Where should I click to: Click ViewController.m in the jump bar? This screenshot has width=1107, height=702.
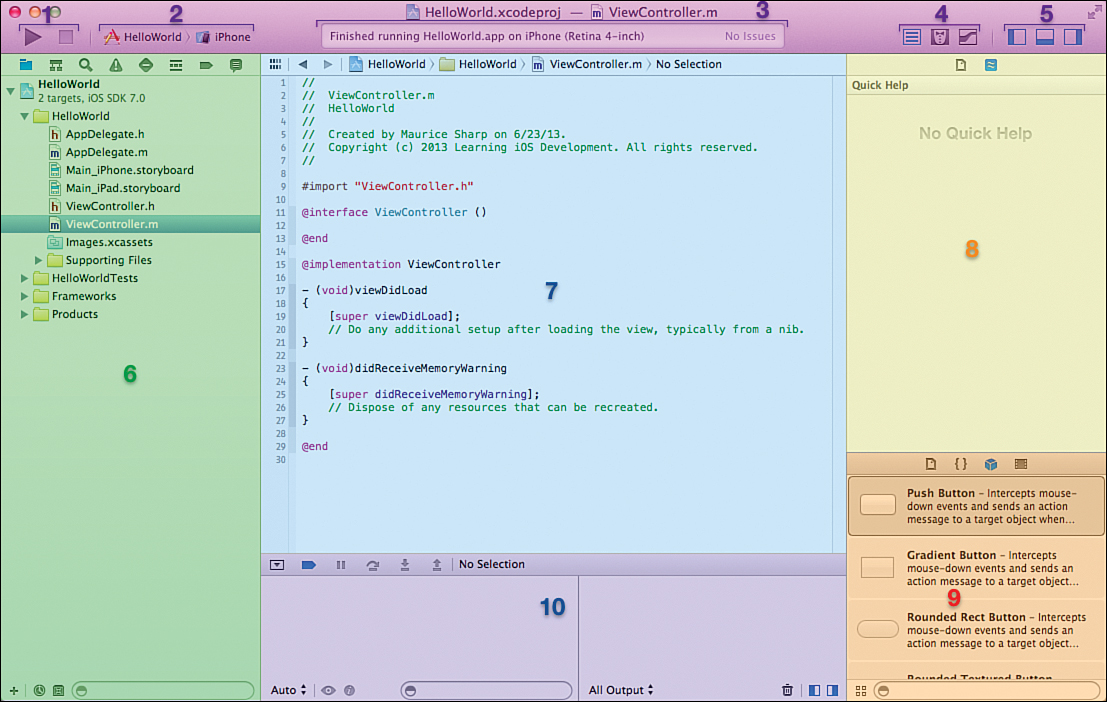[x=586, y=64]
